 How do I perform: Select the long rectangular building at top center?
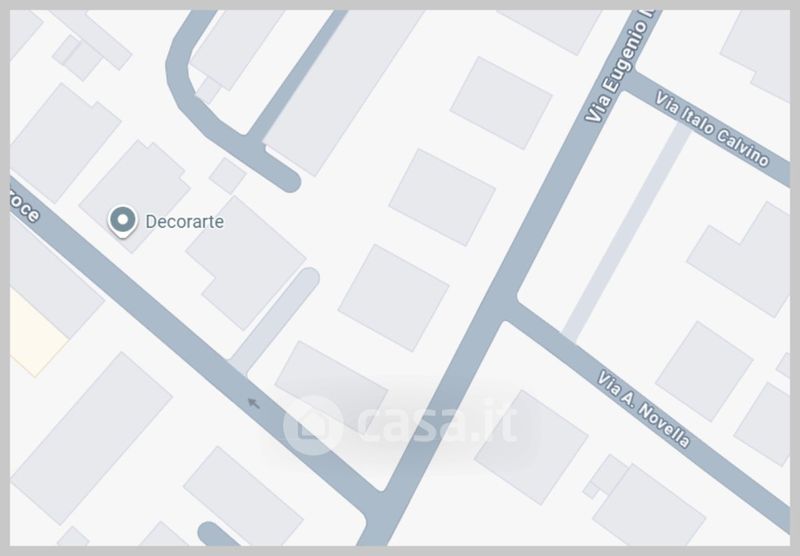pyautogui.click(x=342, y=89)
